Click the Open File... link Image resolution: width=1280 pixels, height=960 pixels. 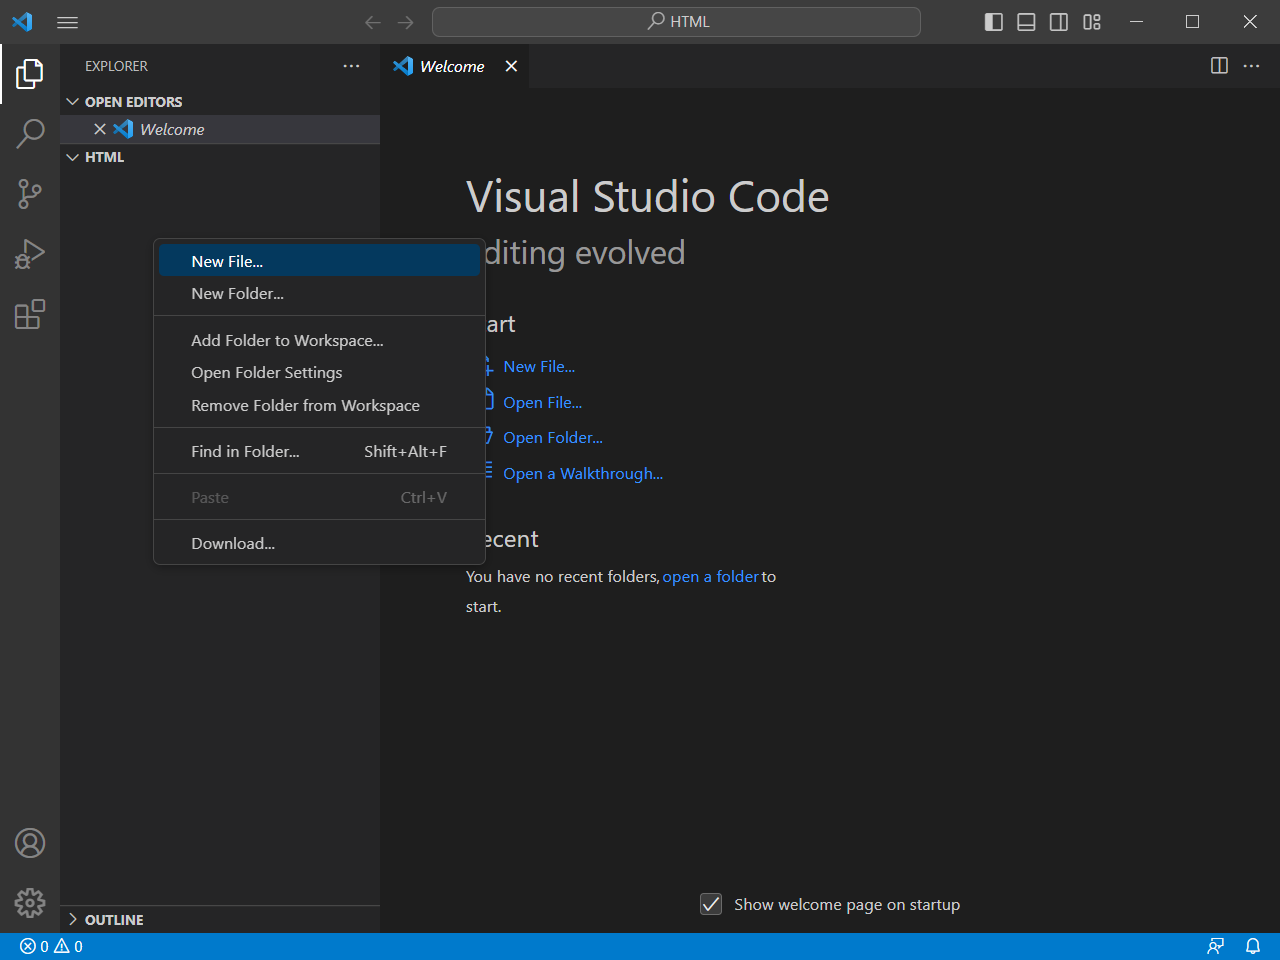pos(542,402)
